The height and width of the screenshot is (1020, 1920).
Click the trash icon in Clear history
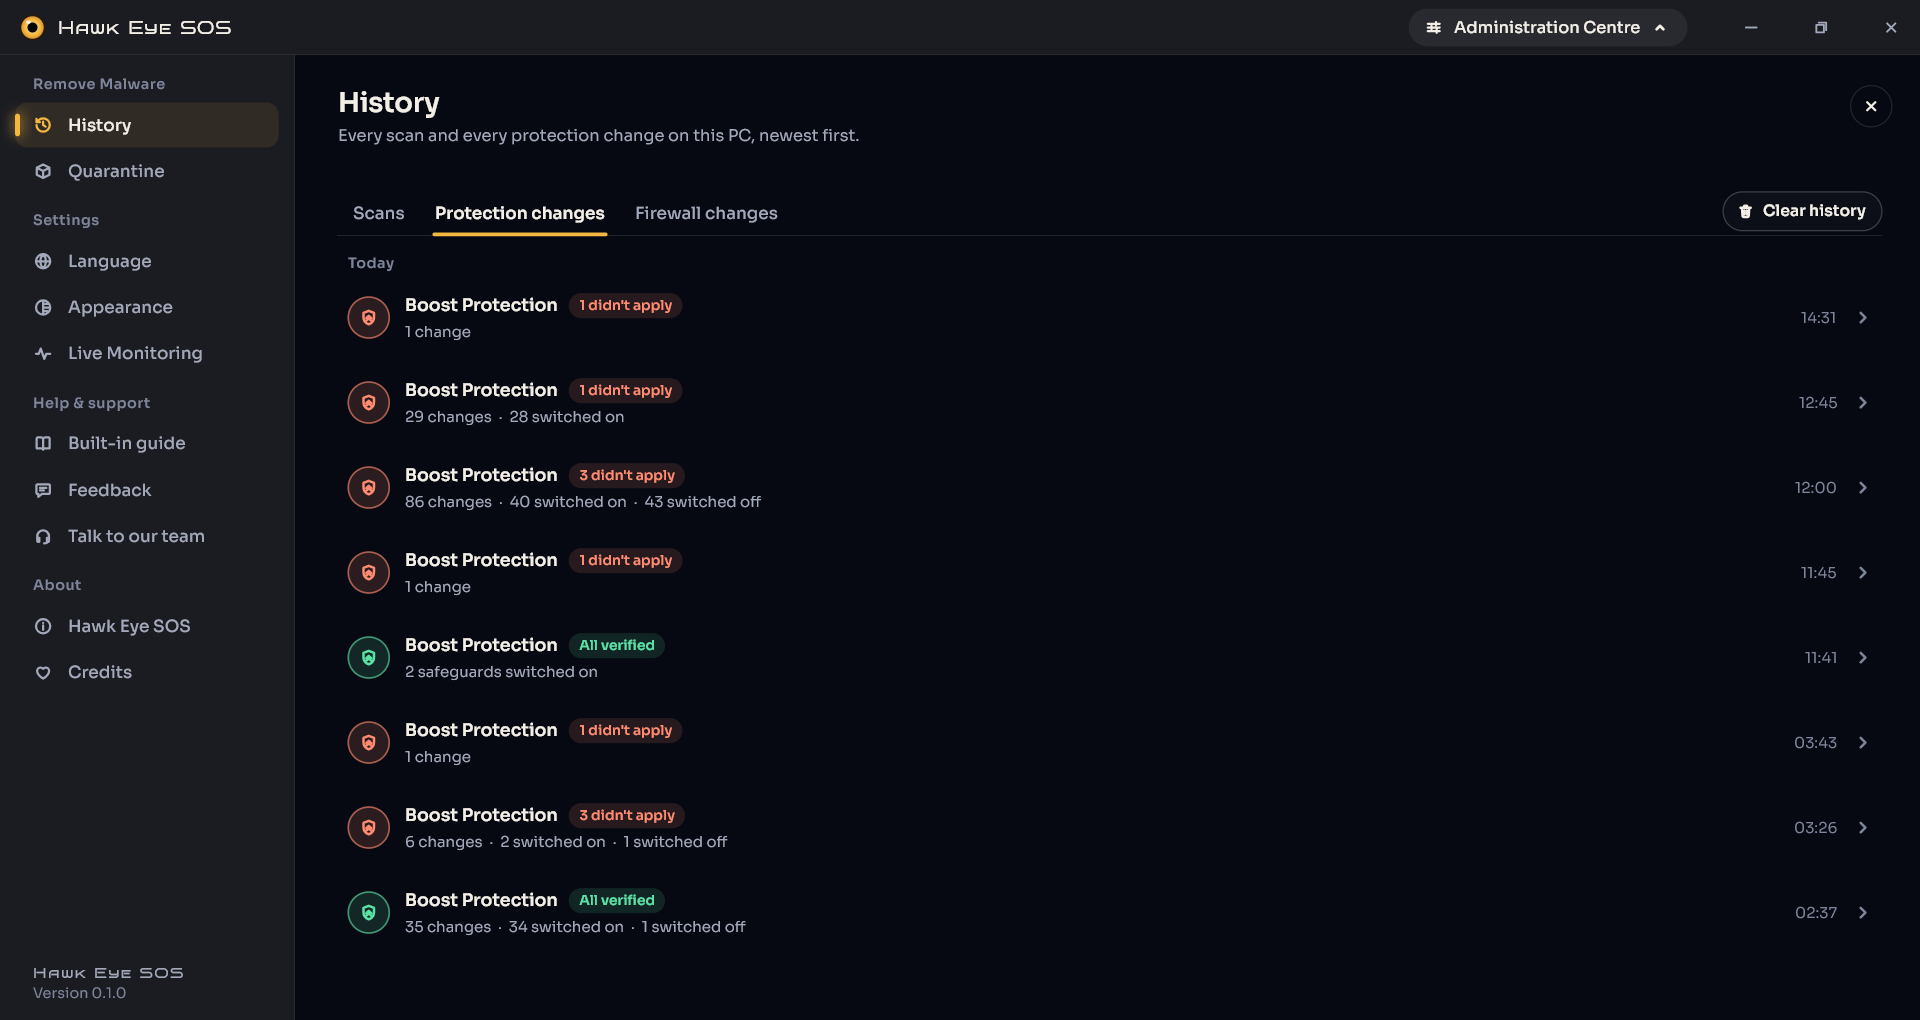pyautogui.click(x=1745, y=211)
